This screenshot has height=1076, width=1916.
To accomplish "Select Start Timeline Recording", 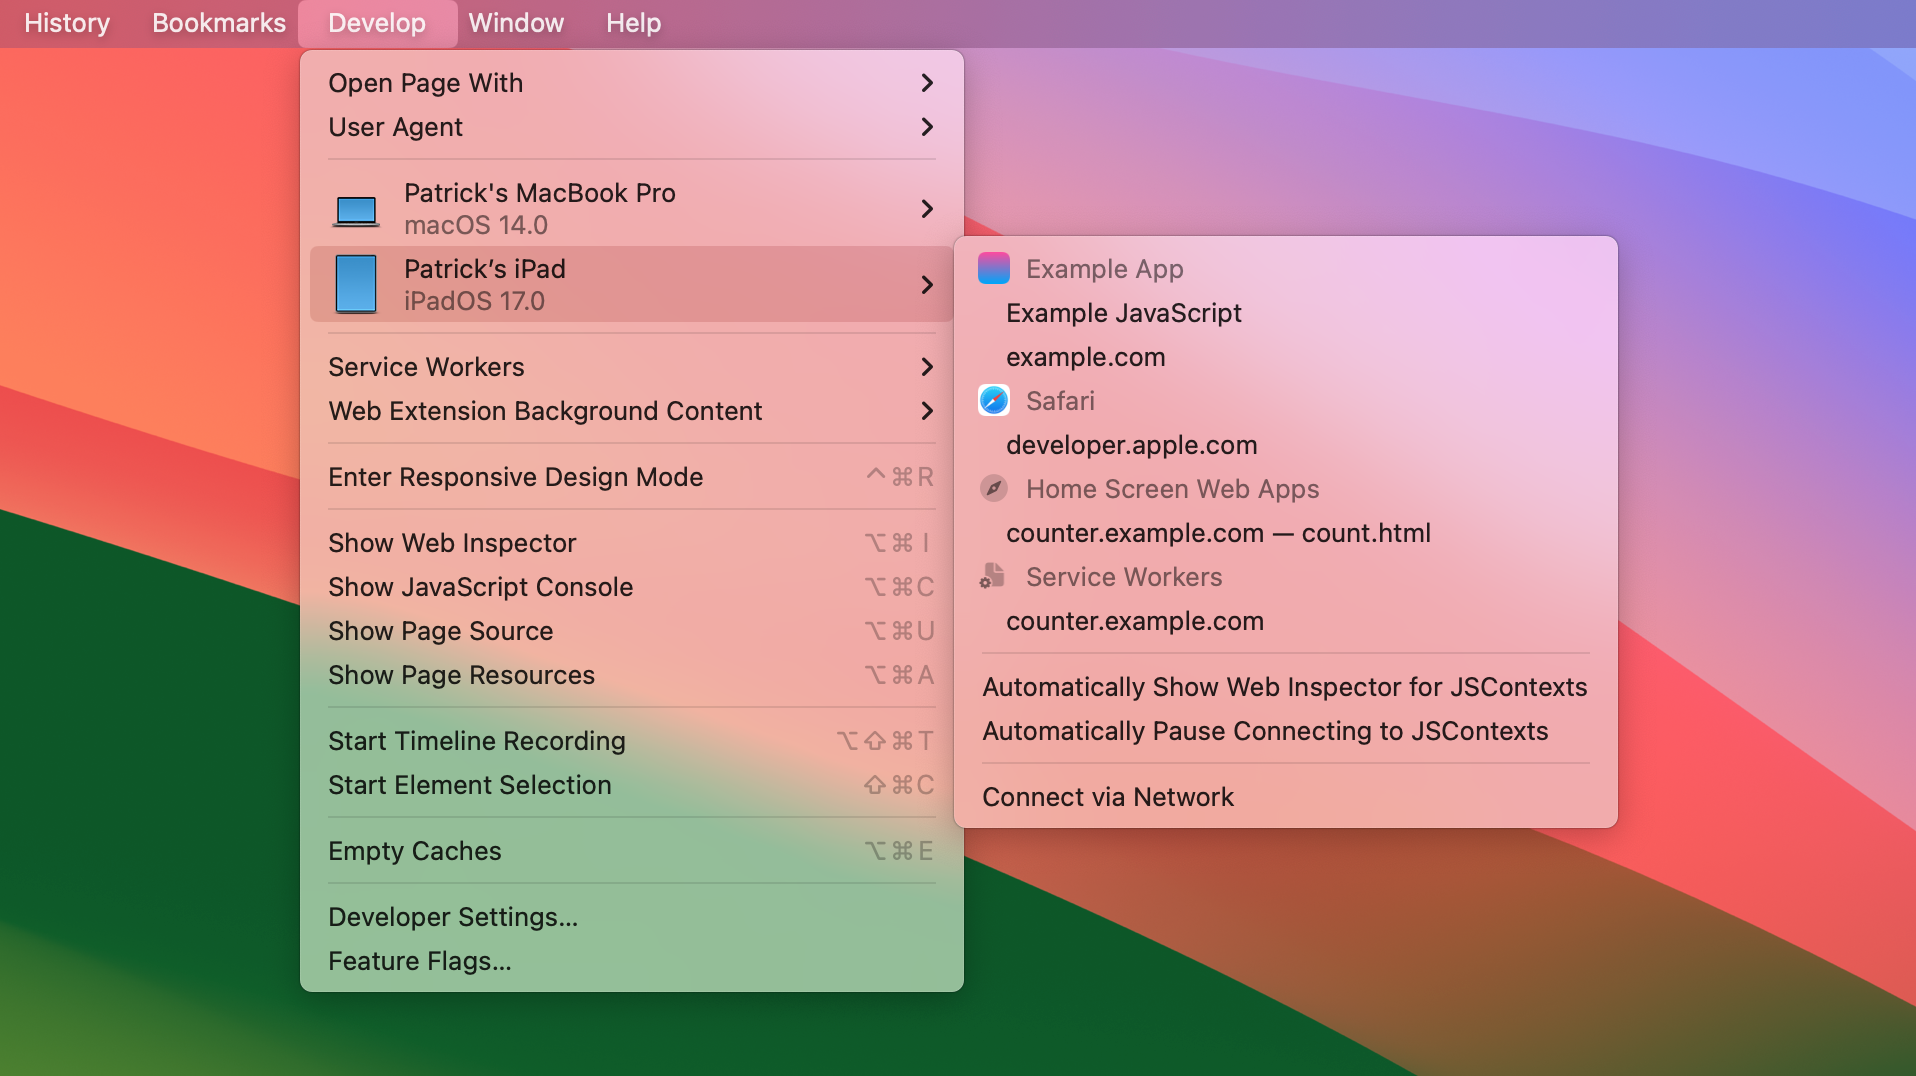I will click(631, 741).
